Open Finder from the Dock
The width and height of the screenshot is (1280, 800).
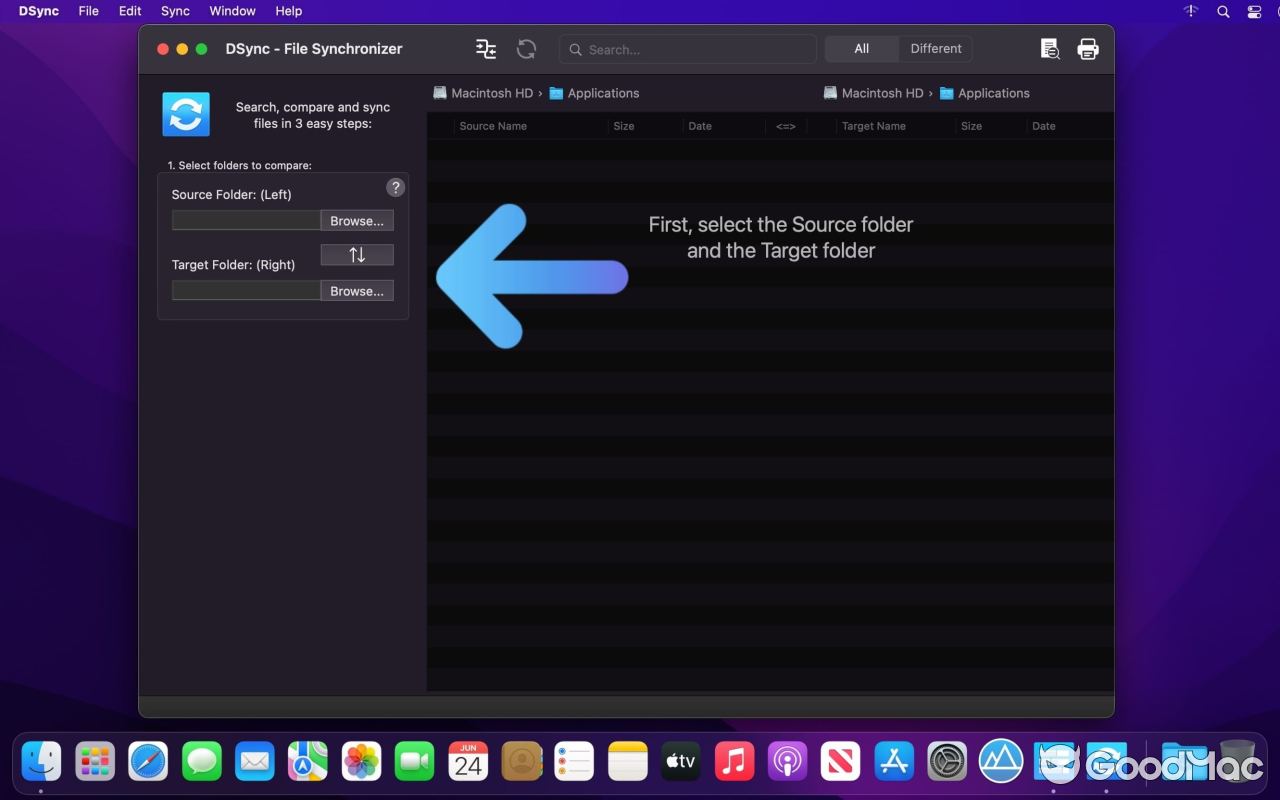41,761
